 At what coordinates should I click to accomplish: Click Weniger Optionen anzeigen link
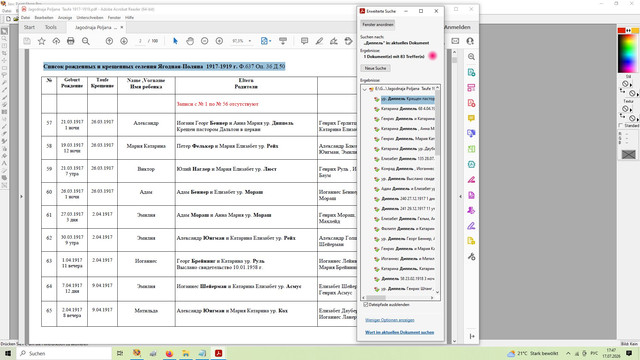tap(390, 320)
